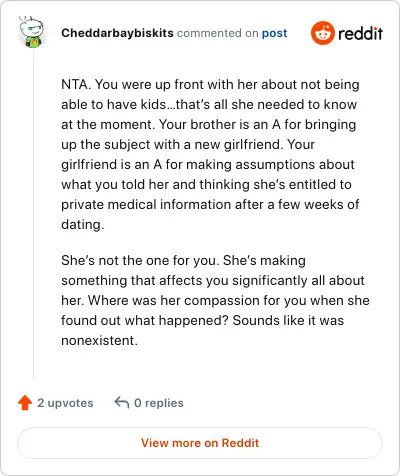The height and width of the screenshot is (476, 400).
Task: Open the "0 replies" label
Action: pyautogui.click(x=159, y=403)
